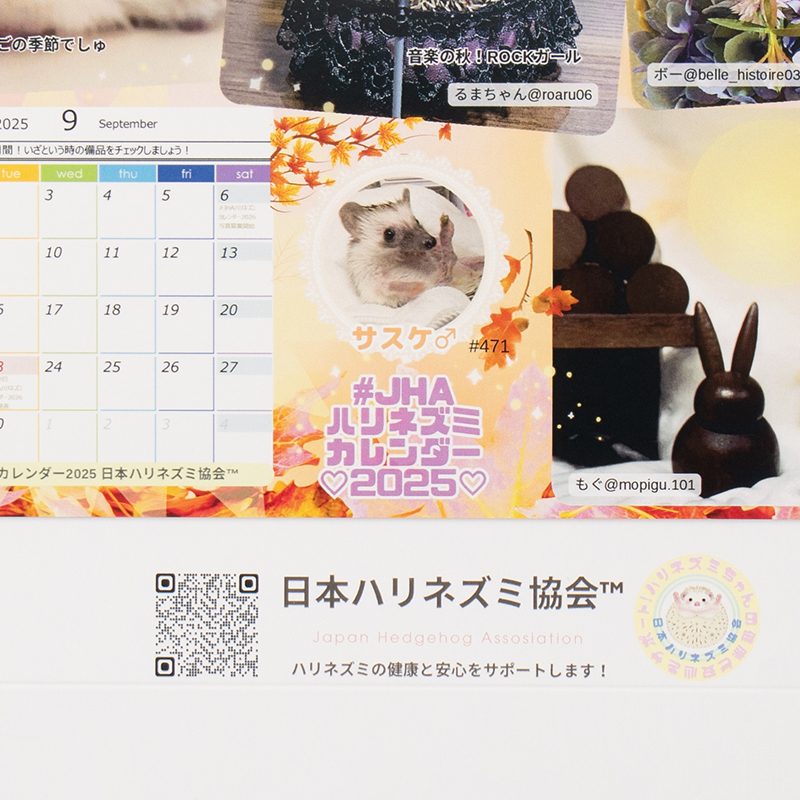Click the 'wed' weekday header
The image size is (800, 800).
click(69, 173)
